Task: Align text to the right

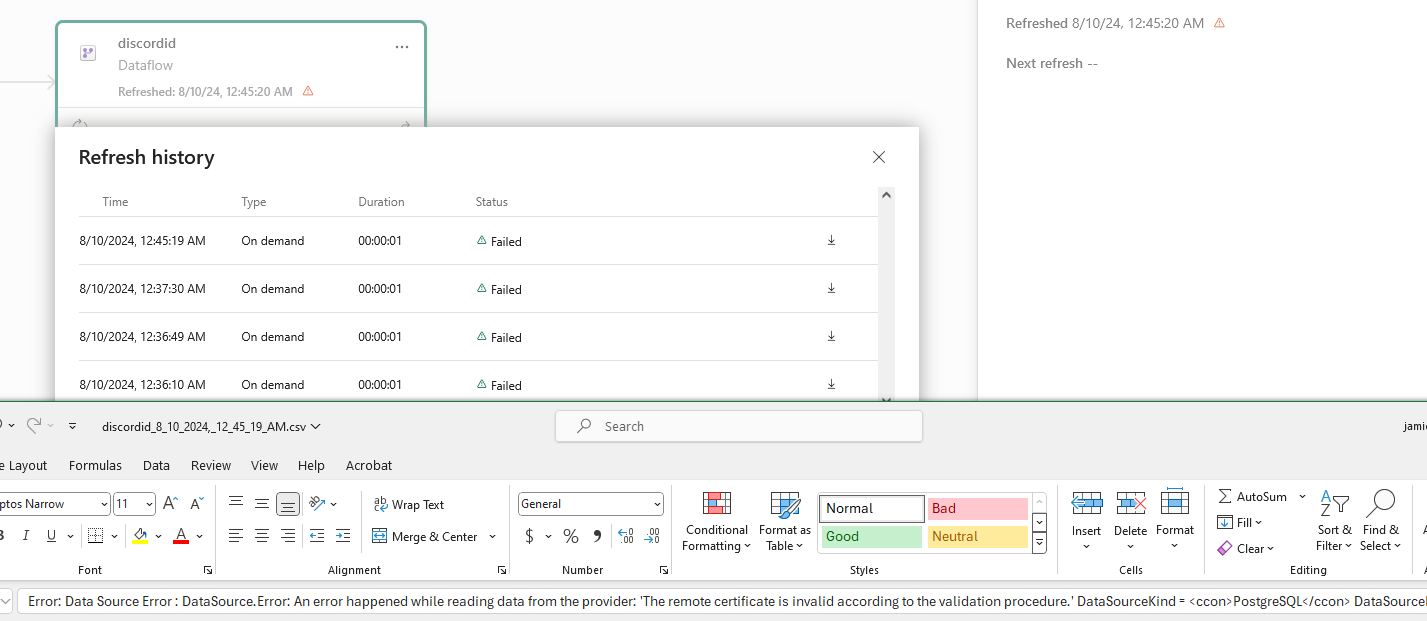Action: tap(288, 536)
